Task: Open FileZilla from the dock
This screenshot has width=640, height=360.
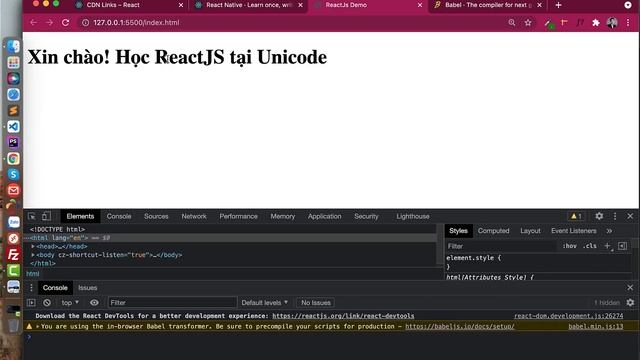Action: (x=13, y=254)
